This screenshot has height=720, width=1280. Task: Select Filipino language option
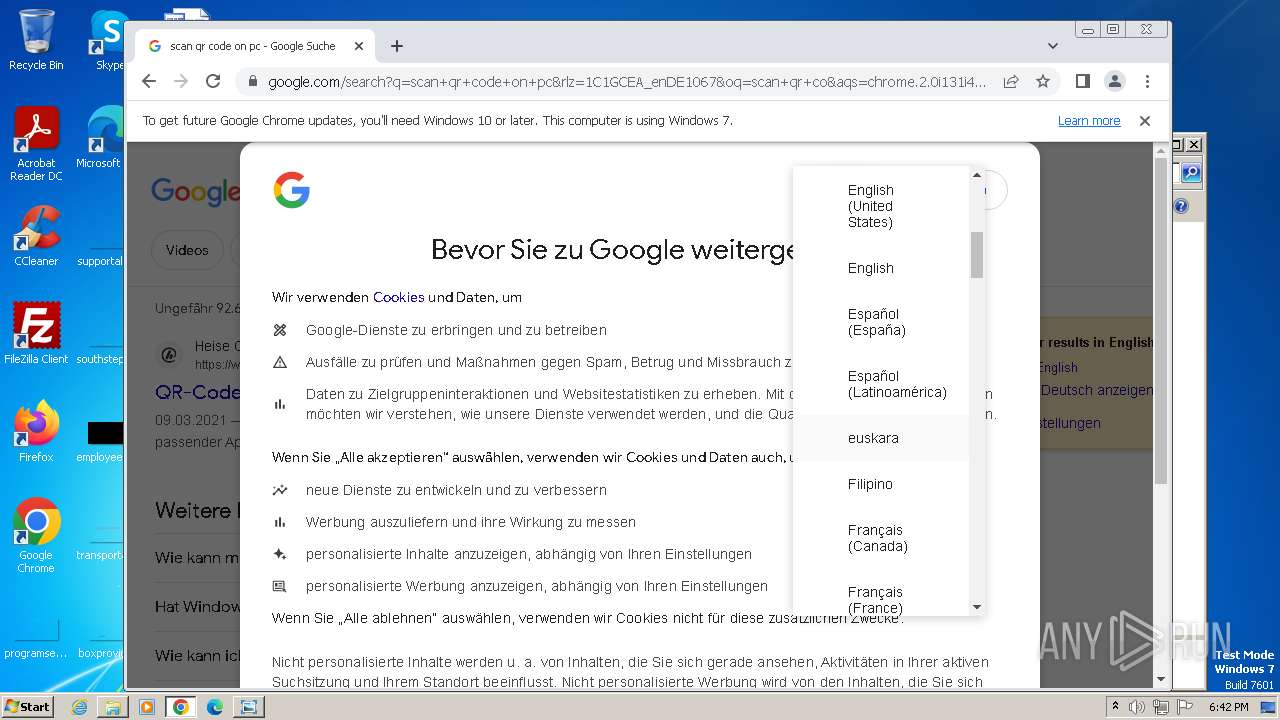(x=881, y=484)
